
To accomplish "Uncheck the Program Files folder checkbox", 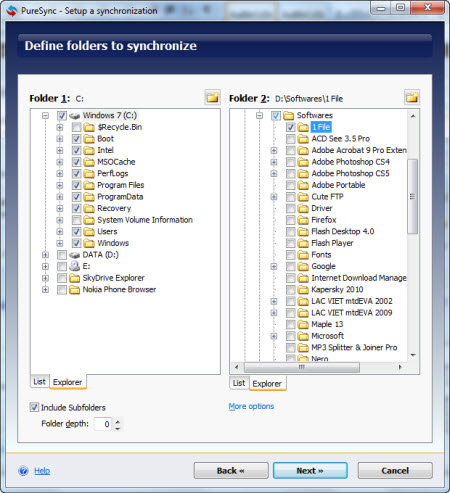I will pyautogui.click(x=77, y=185).
